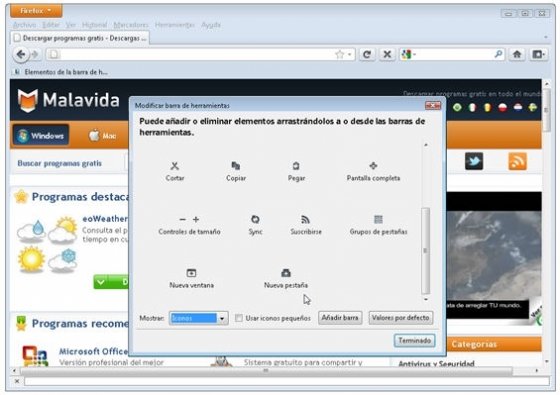The width and height of the screenshot is (560, 395).
Task: Click the Italian flag language icon
Action: [472, 107]
